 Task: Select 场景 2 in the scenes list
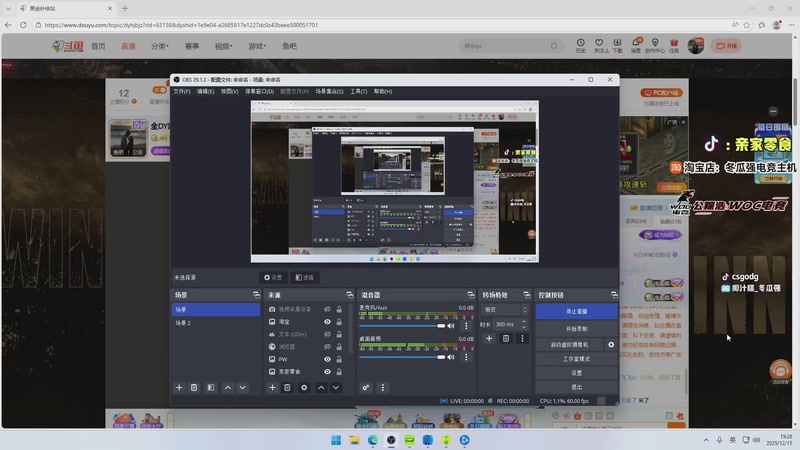pyautogui.click(x=183, y=323)
